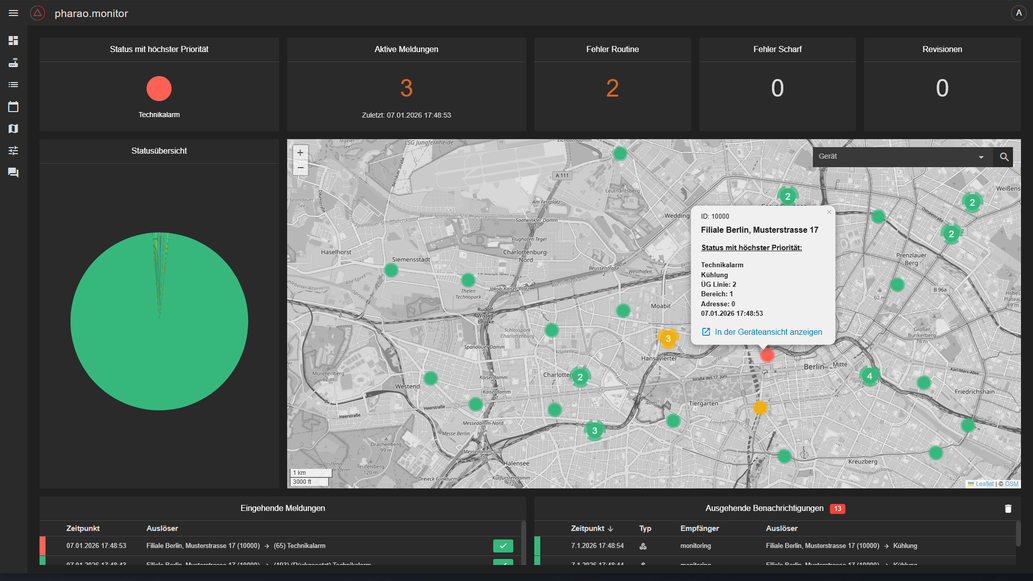Sort outgoing notifications by Auslöser column

tap(781, 528)
